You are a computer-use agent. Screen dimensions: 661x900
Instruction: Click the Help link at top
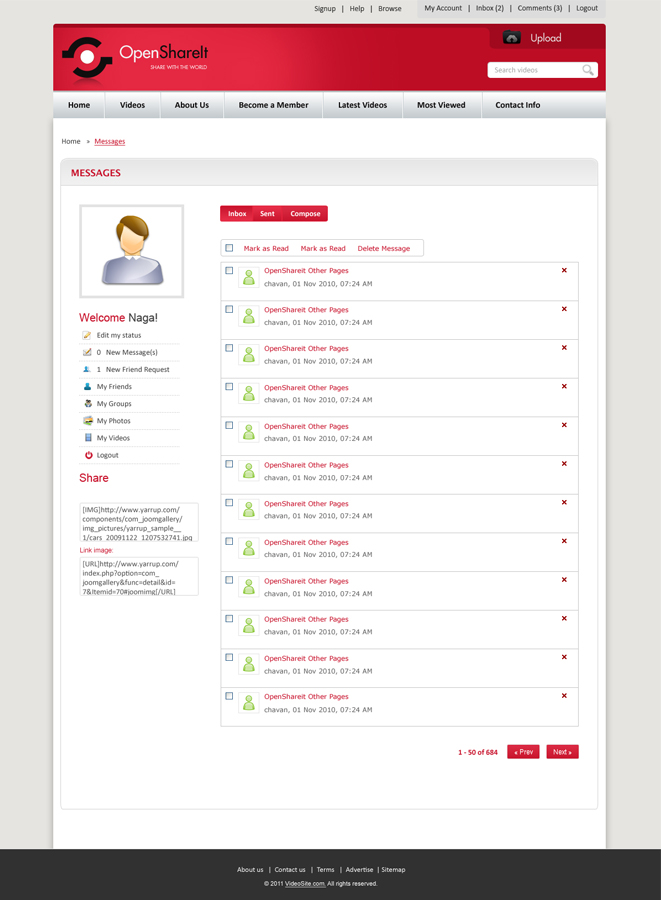click(x=357, y=9)
